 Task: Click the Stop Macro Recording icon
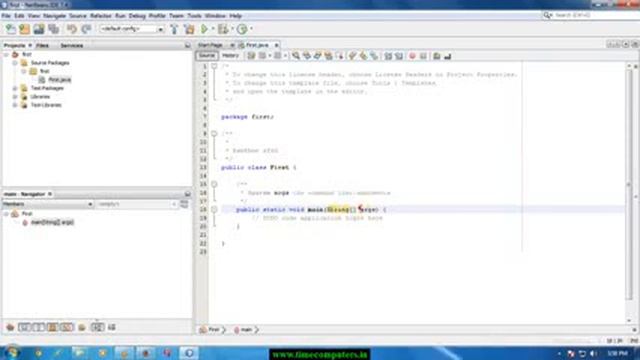pyautogui.click(x=423, y=56)
